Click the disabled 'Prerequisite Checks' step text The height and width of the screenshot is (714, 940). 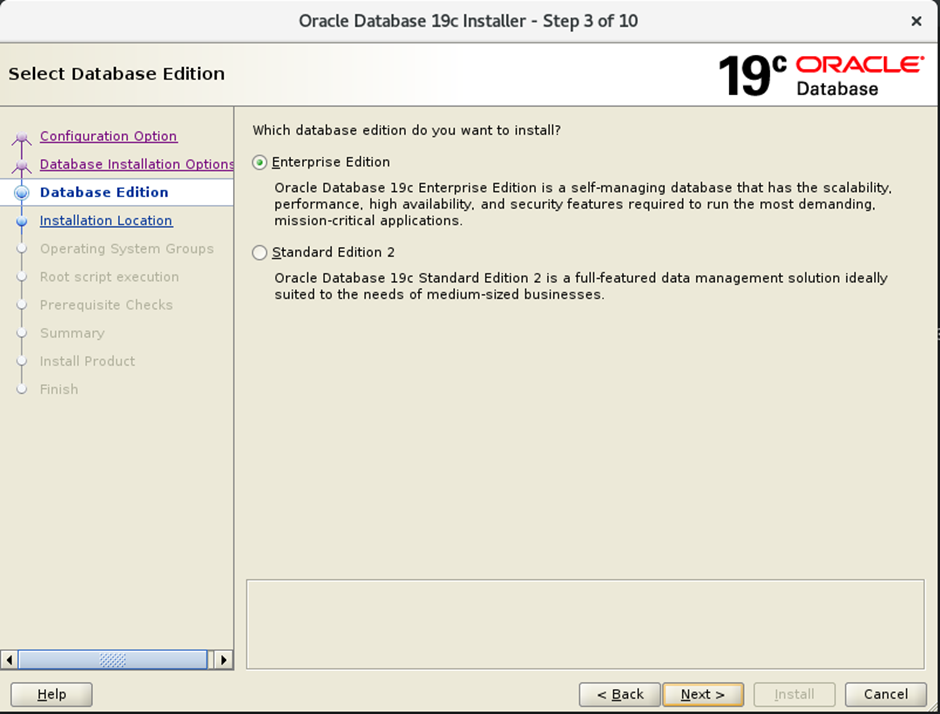(x=106, y=305)
